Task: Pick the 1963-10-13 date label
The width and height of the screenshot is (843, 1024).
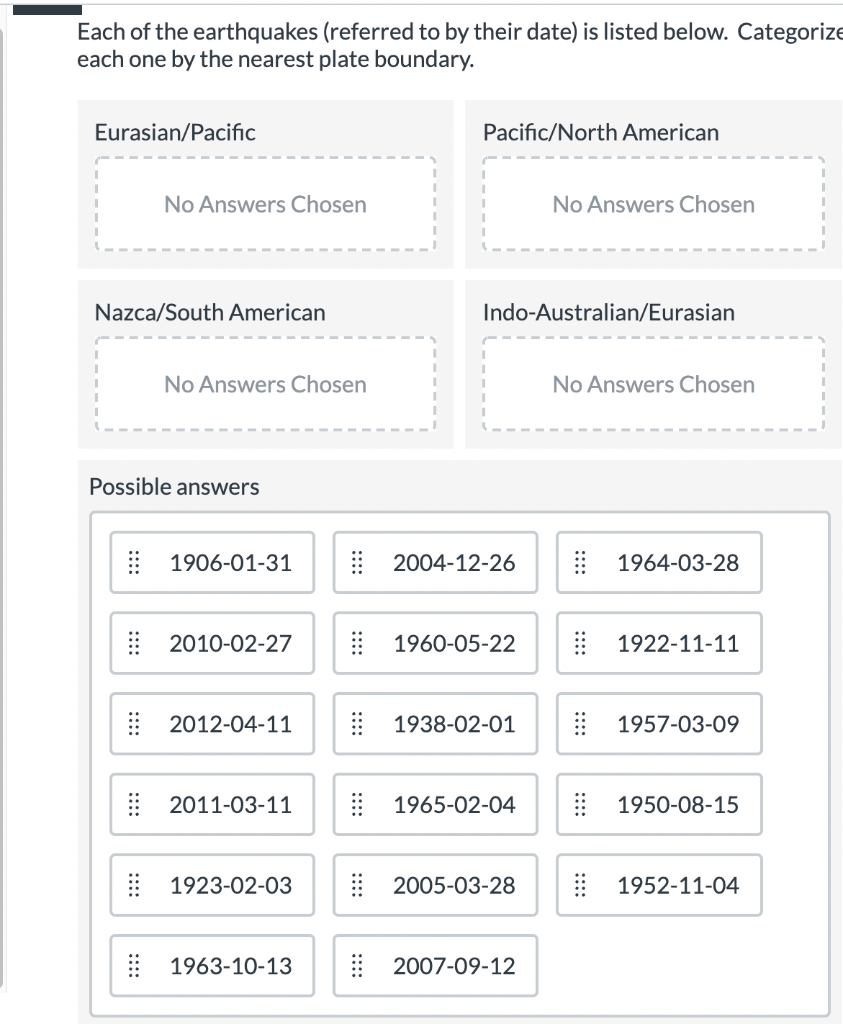Action: pos(231,966)
